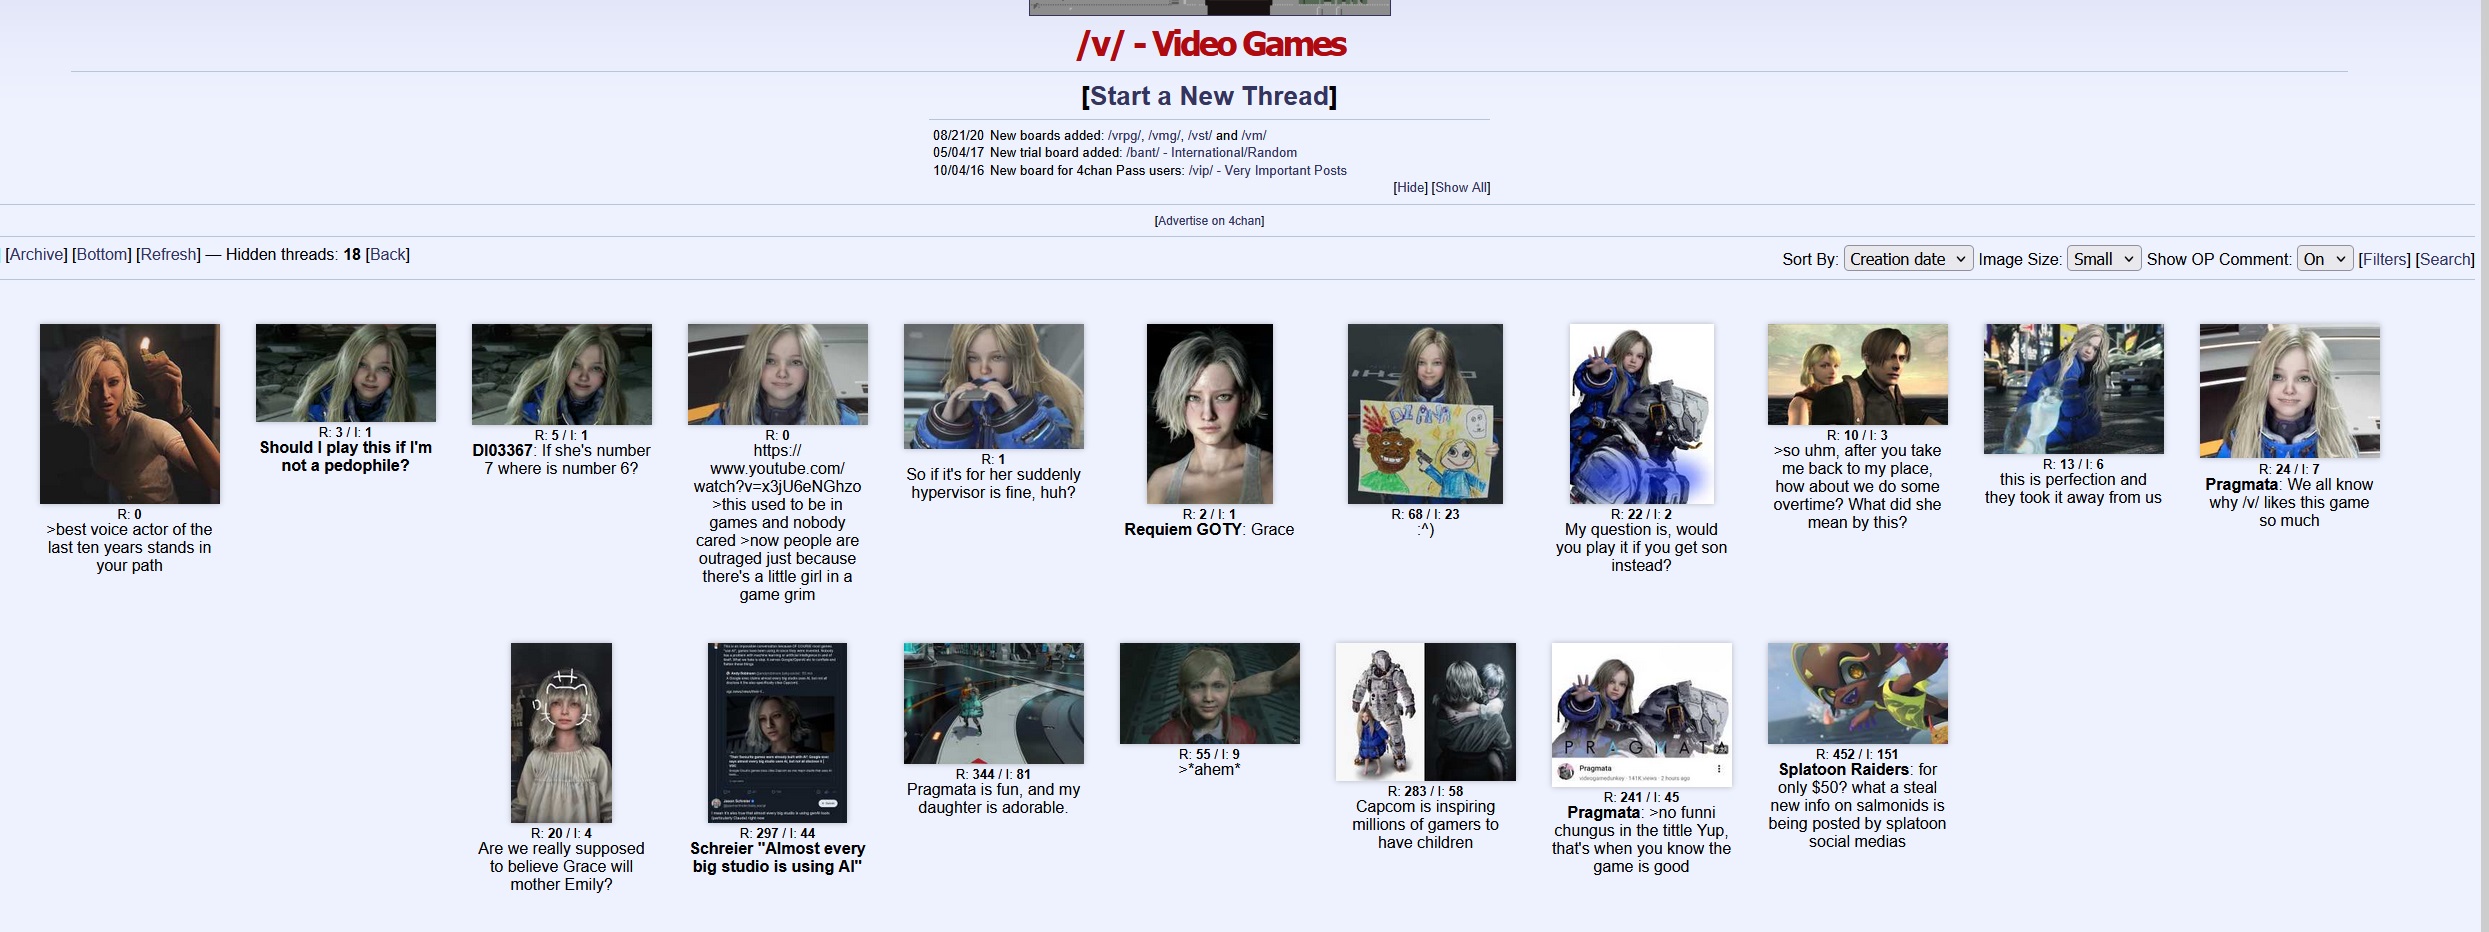Open the Filters settings link
2489x932 pixels.
[x=2384, y=260]
